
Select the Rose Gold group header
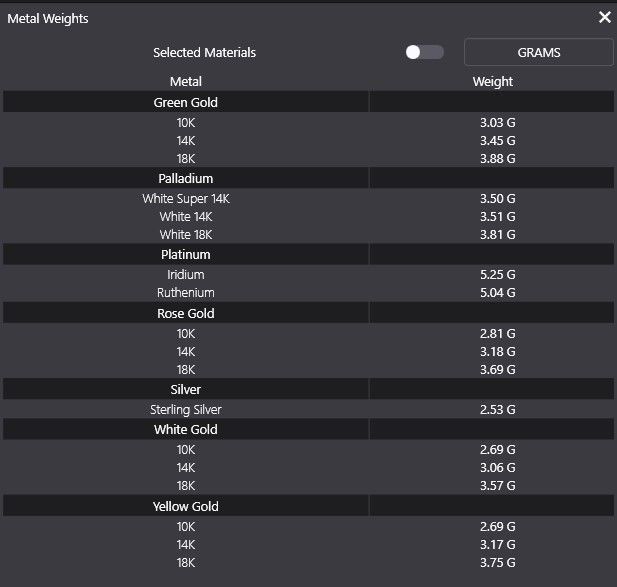point(186,313)
